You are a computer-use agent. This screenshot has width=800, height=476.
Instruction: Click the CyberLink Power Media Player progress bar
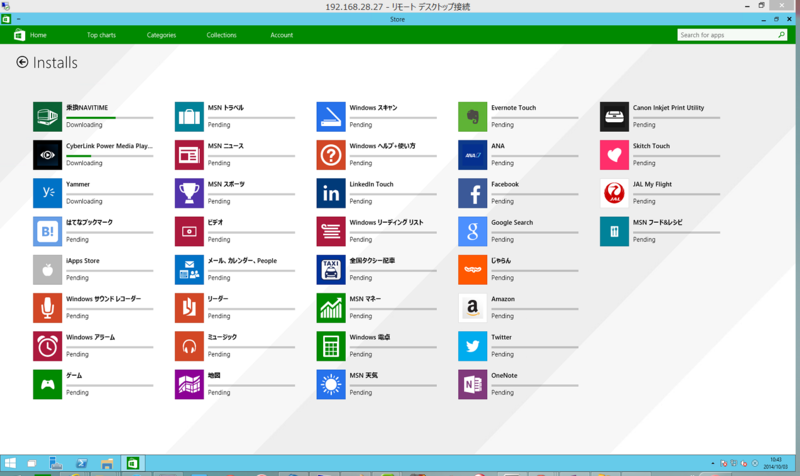tap(110, 156)
